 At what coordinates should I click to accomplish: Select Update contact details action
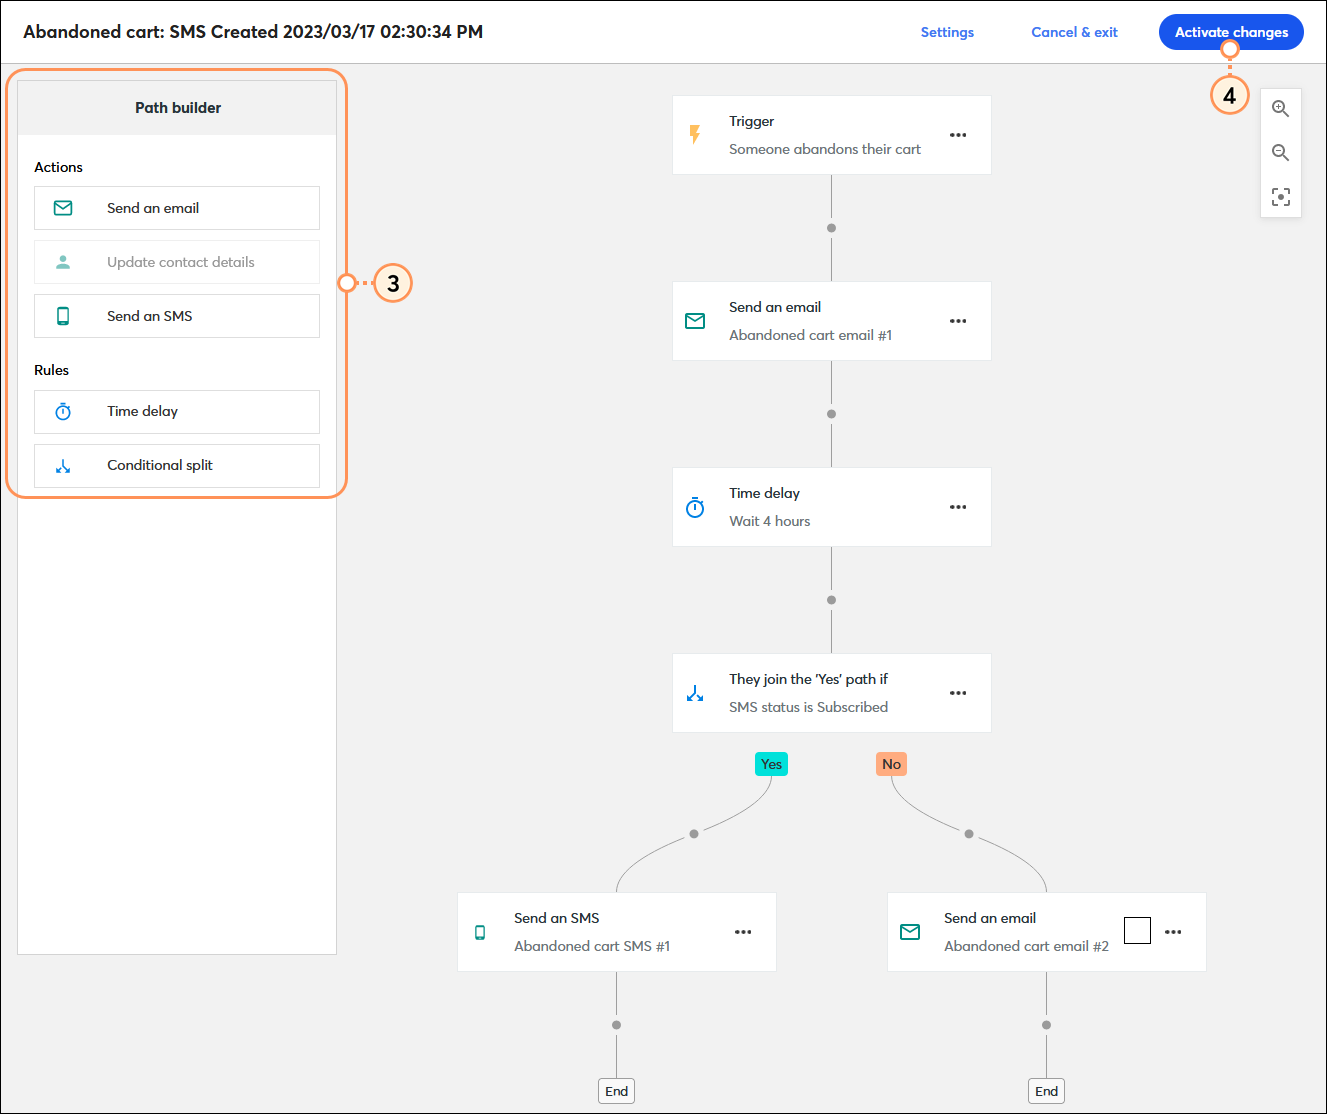(177, 262)
